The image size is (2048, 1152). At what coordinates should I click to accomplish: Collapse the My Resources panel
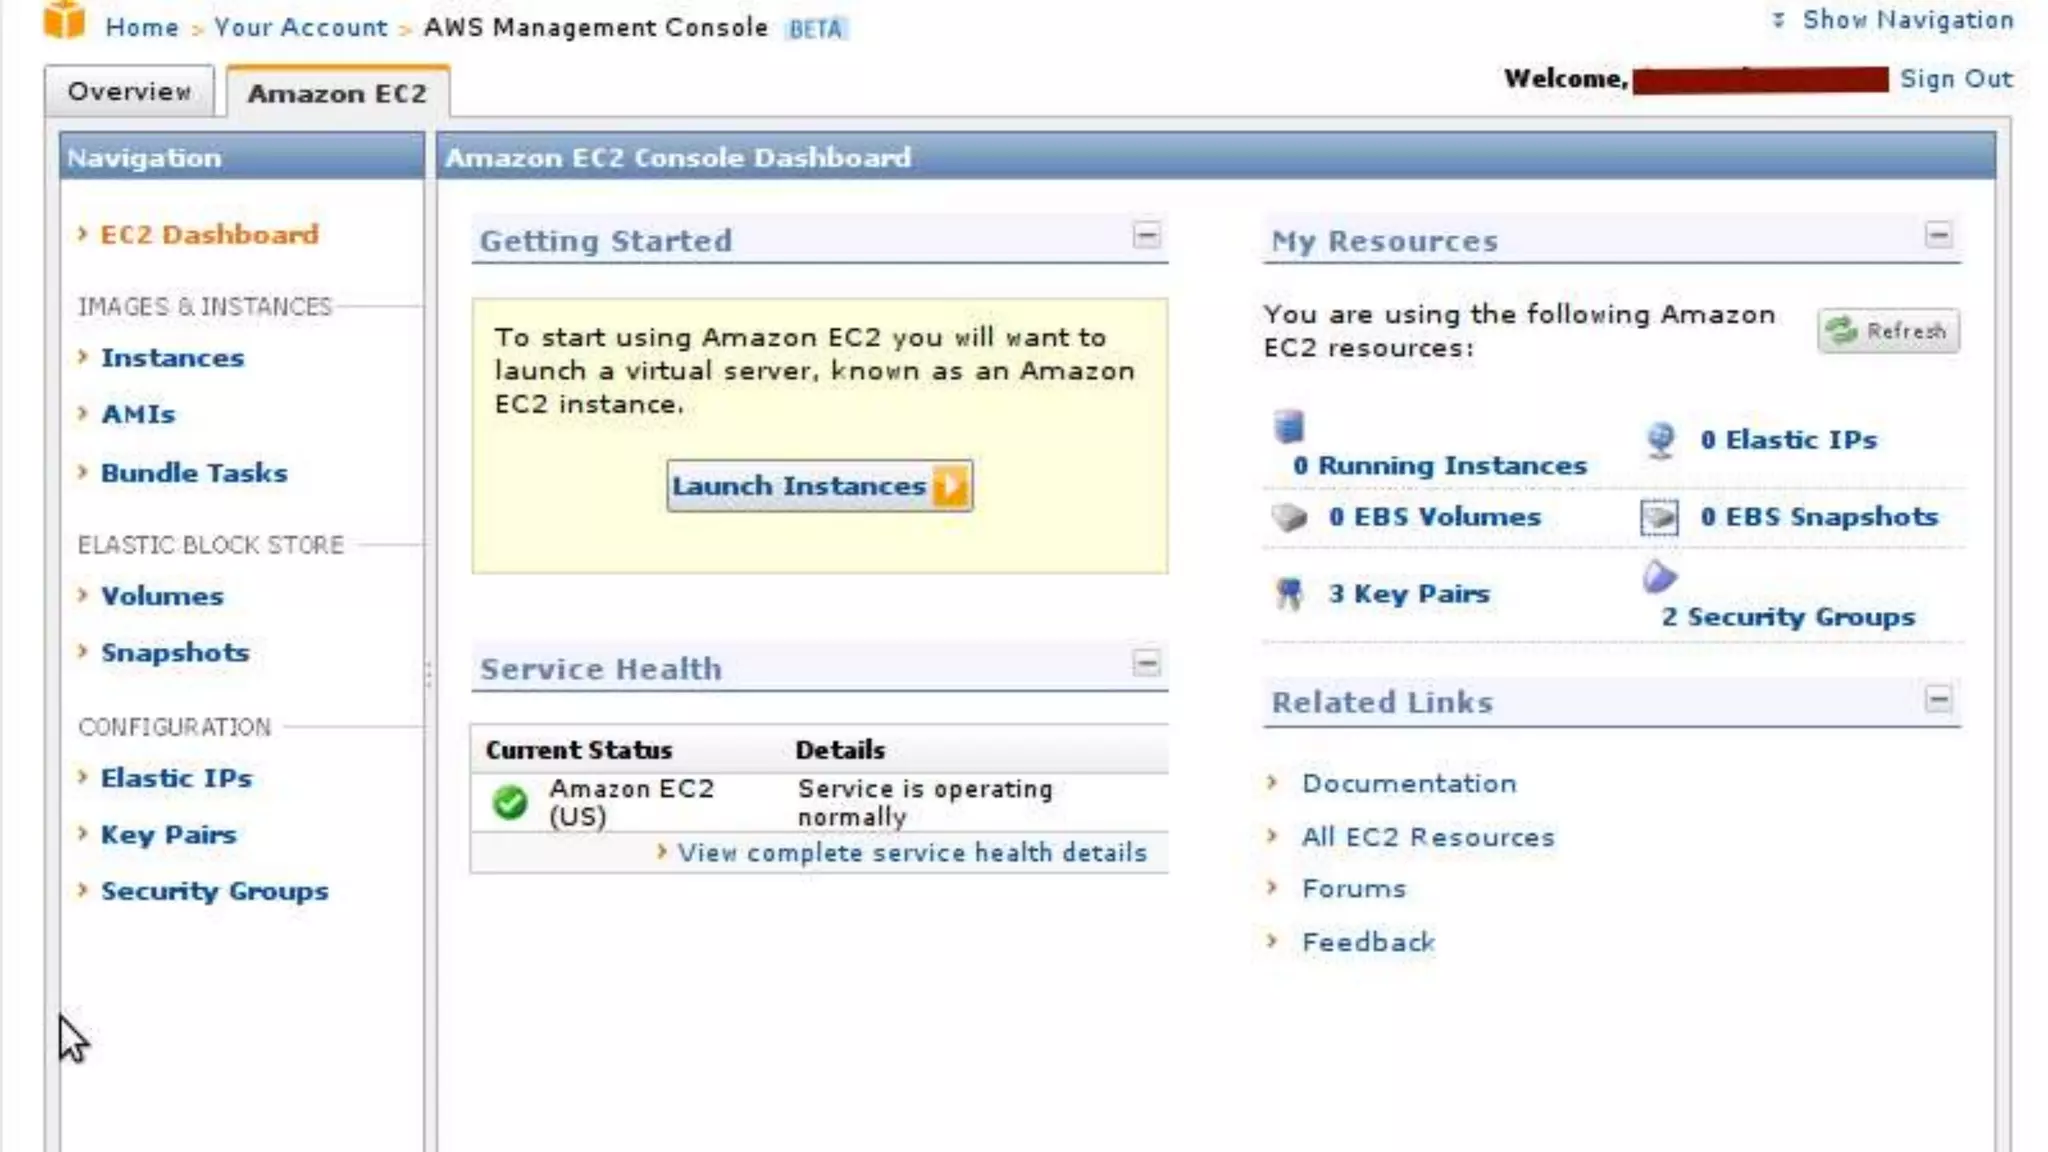(1938, 235)
